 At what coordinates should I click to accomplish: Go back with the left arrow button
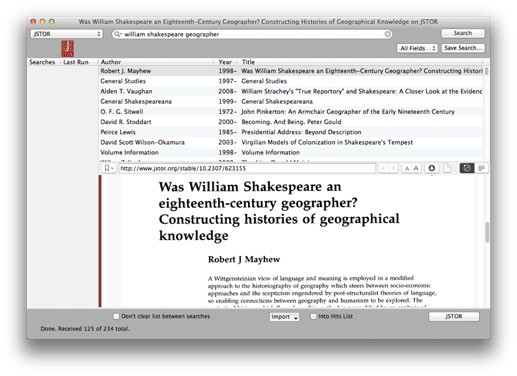(x=383, y=168)
